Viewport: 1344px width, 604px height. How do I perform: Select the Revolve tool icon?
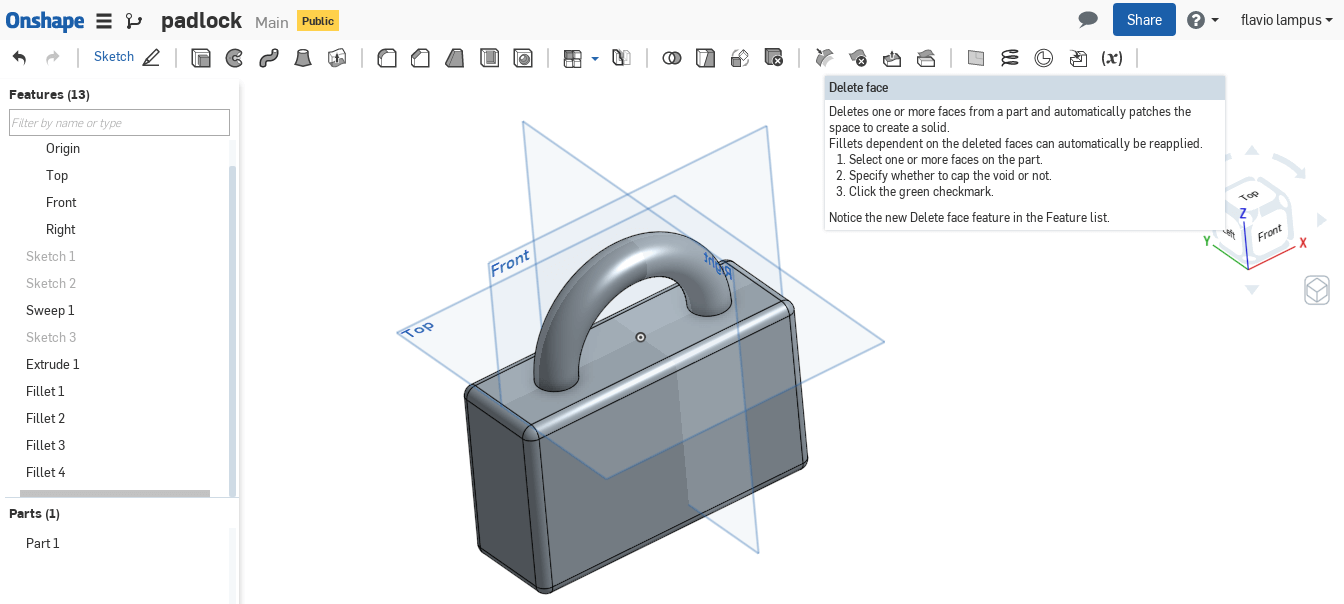pyautogui.click(x=235, y=58)
